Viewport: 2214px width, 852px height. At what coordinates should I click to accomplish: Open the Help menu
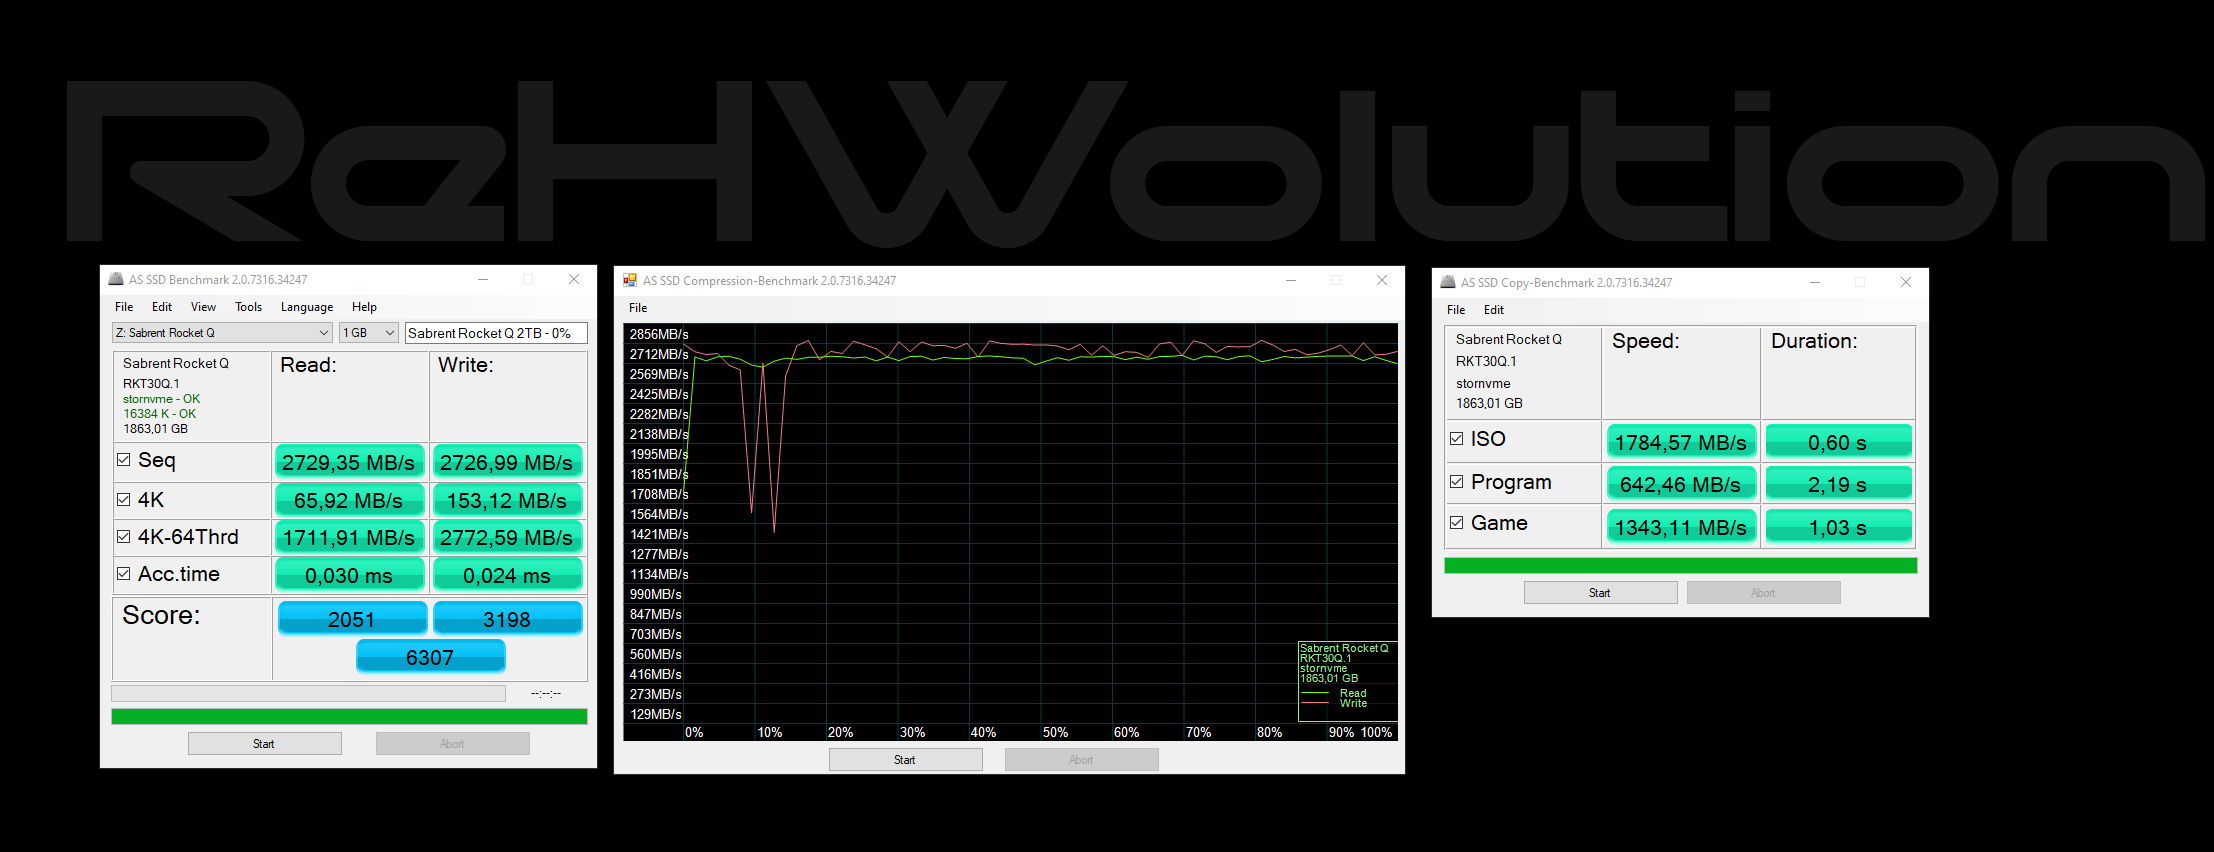[364, 307]
